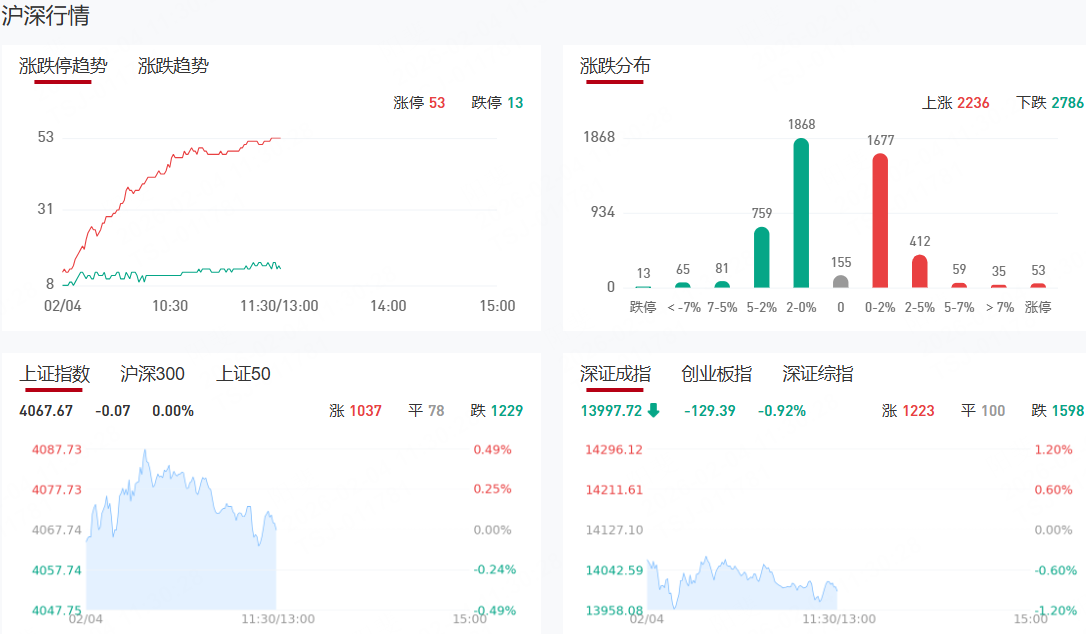This screenshot has height=634, width=1086.
Task: Click the 涨停 53 legend label
Action: click(419, 103)
